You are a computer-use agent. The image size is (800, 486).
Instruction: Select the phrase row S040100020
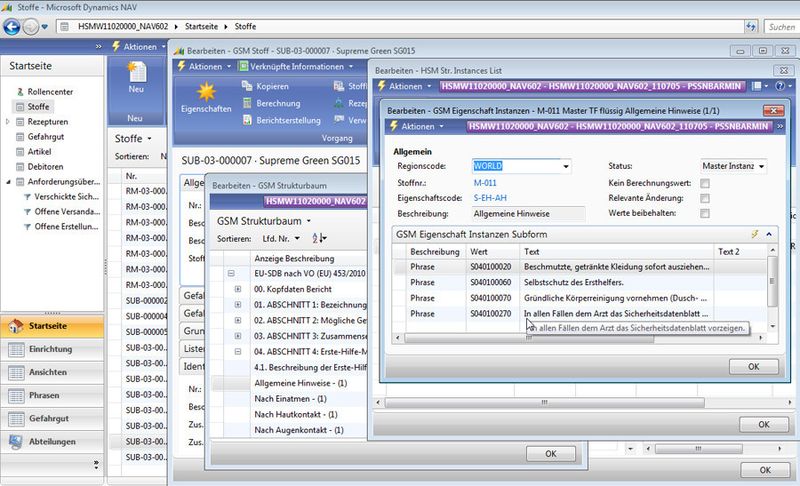tap(579, 267)
